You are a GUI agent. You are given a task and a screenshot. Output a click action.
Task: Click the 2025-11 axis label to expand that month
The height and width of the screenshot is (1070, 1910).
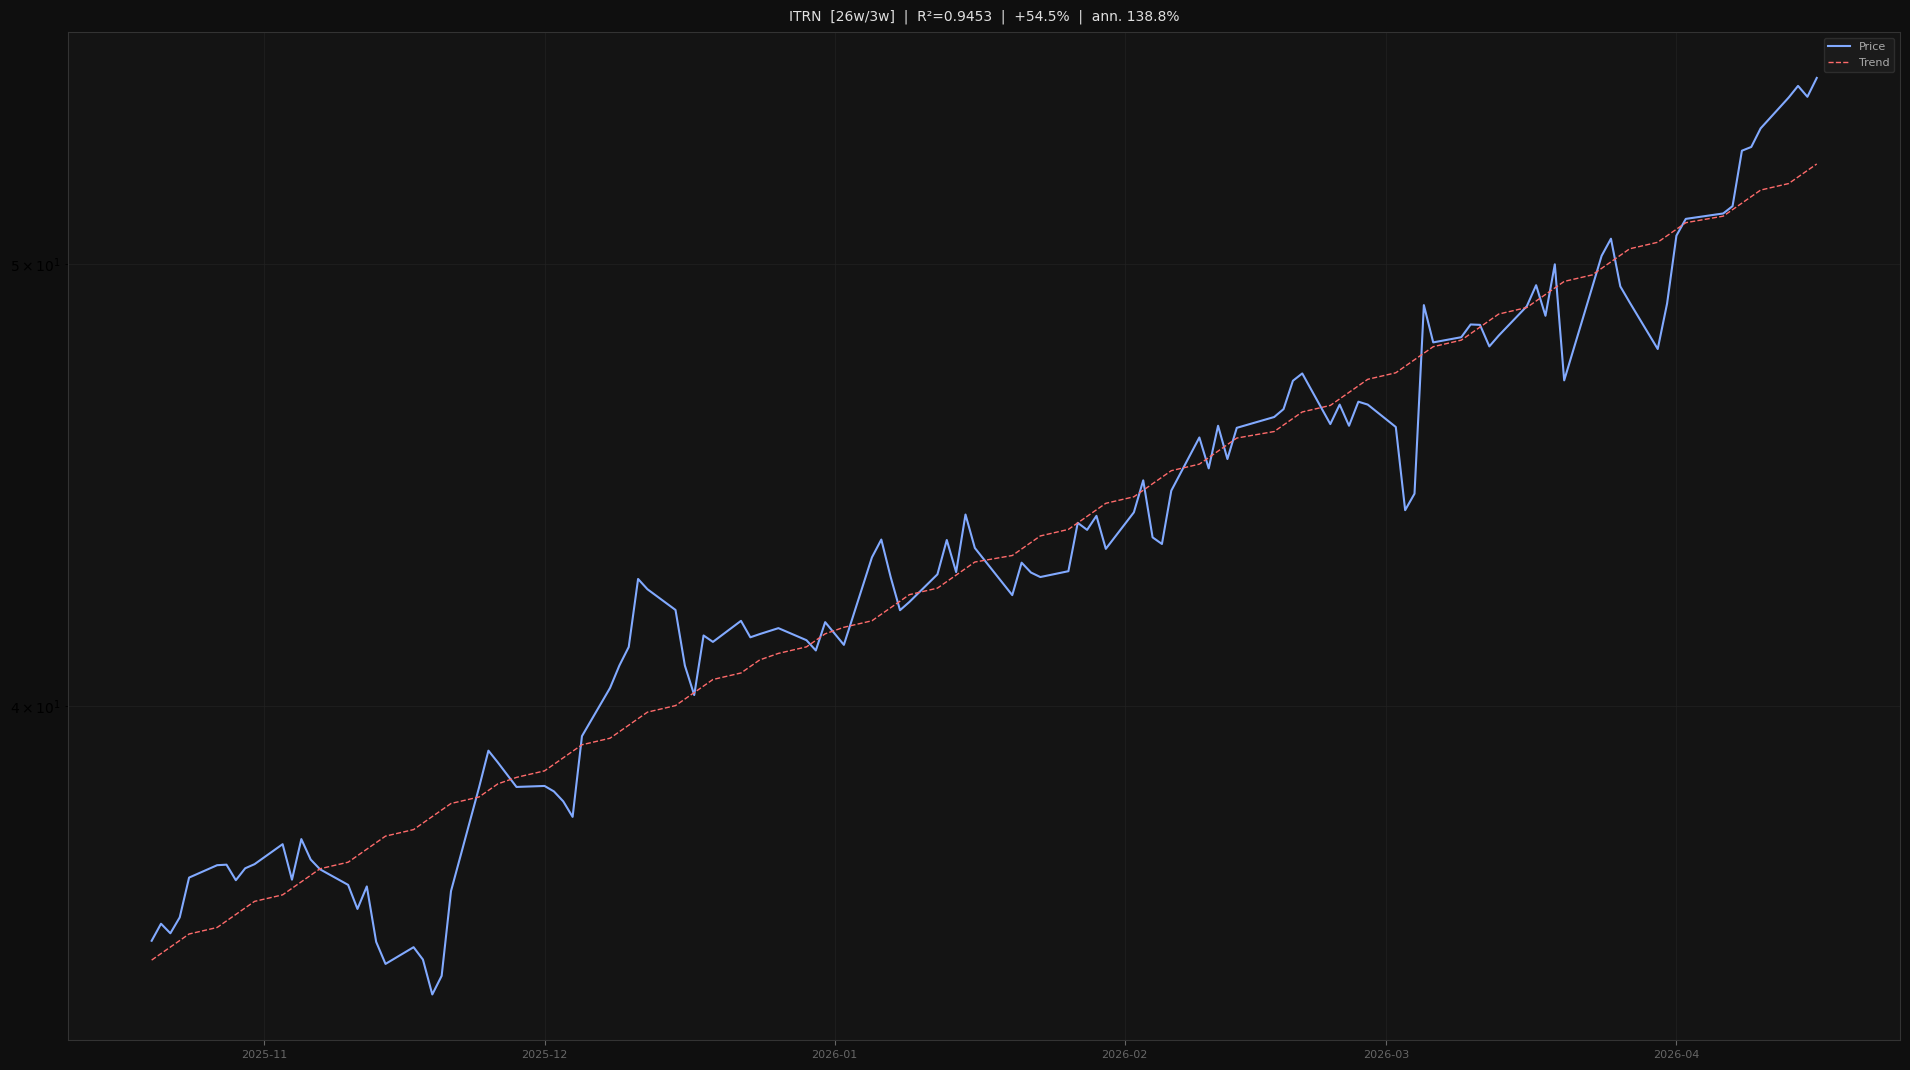pyautogui.click(x=263, y=1053)
